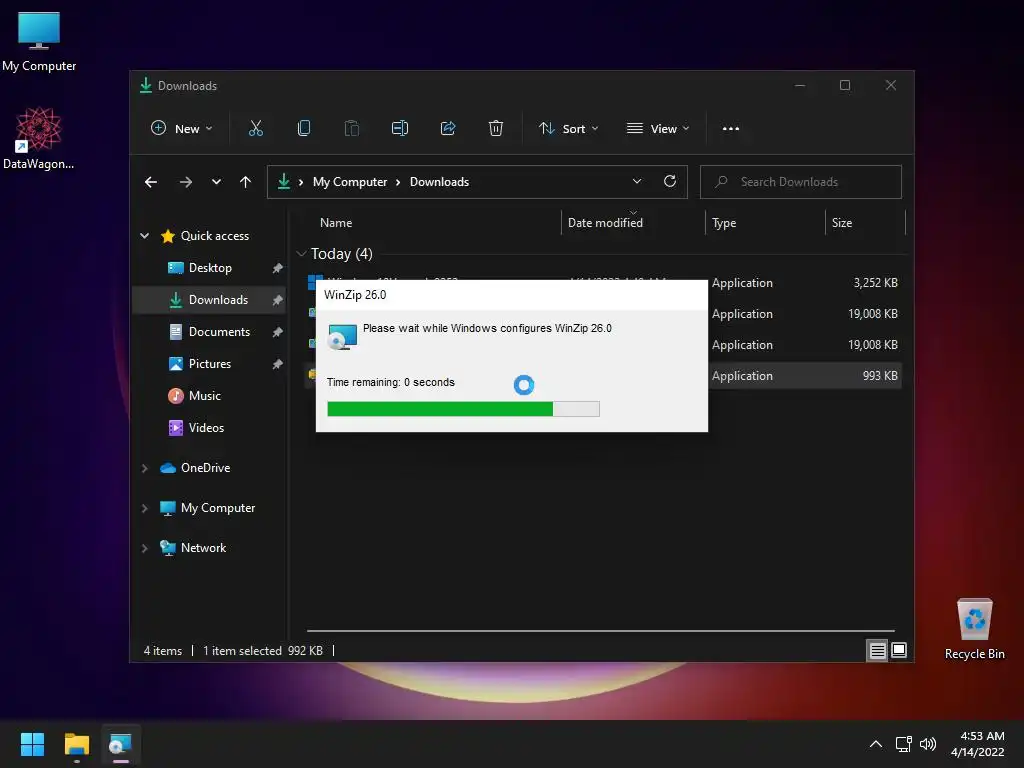Click the Search Downloads field

click(x=801, y=182)
